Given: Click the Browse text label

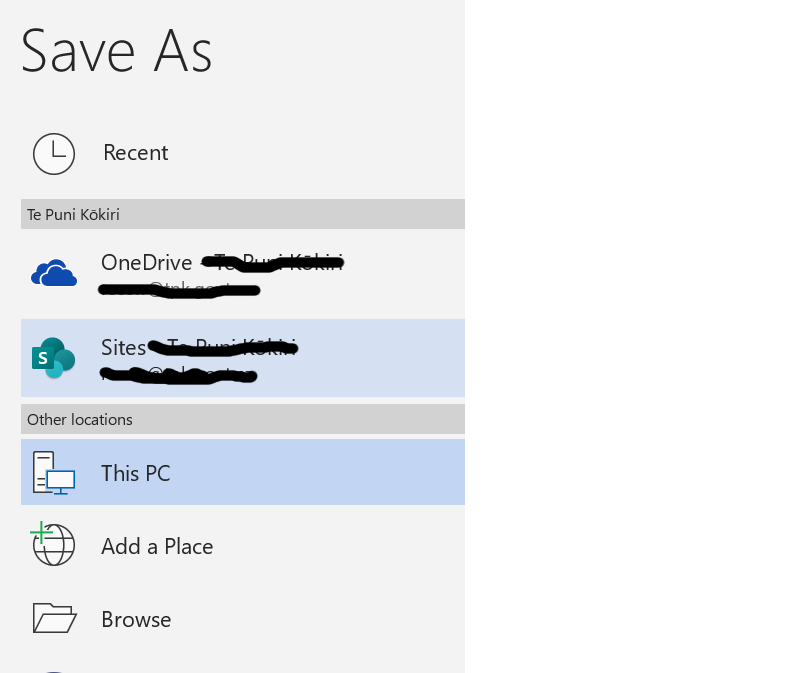Looking at the screenshot, I should pyautogui.click(x=136, y=619).
